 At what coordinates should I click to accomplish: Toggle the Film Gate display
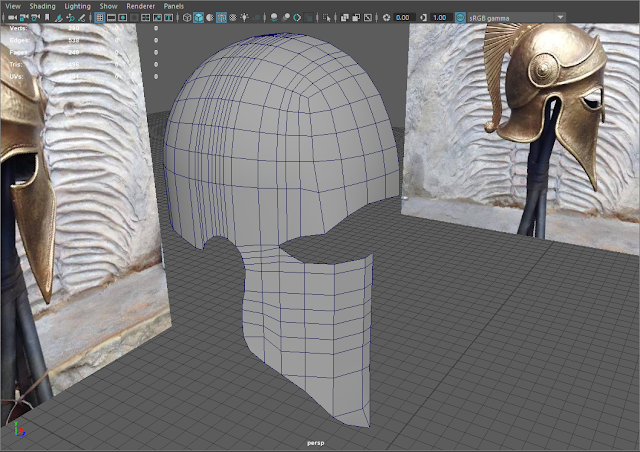[111, 18]
